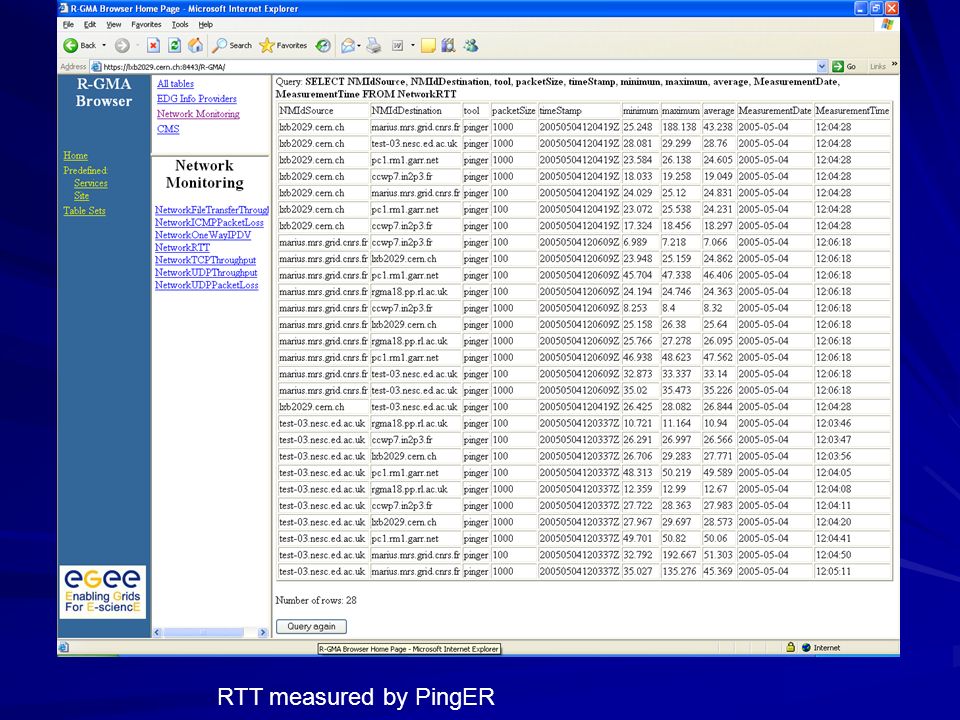The width and height of the screenshot is (960, 720).
Task: Click the maximum value 192.667 cell
Action: 680,555
